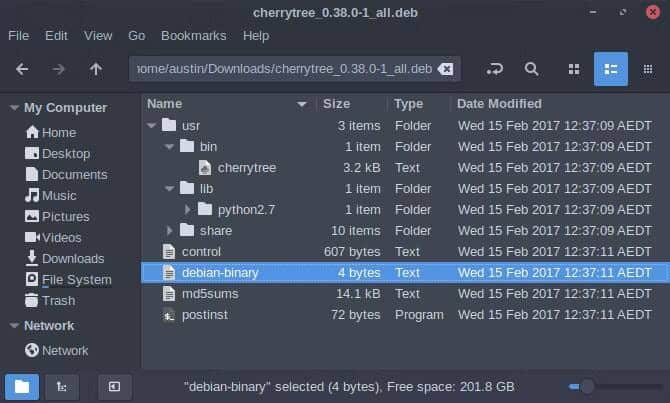Hide the sidebar button
Screen dimensions: 670x403
[114, 386]
